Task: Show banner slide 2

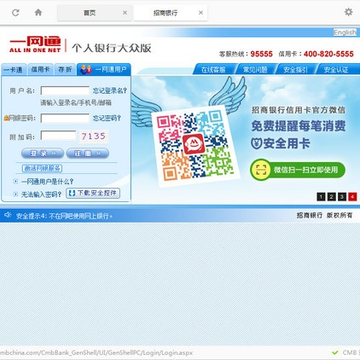Action: click(x=331, y=197)
